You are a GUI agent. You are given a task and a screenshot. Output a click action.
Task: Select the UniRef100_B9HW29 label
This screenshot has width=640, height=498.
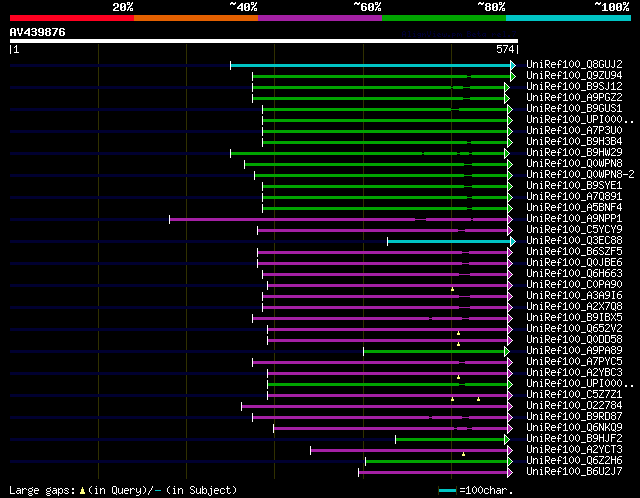[x=574, y=153]
